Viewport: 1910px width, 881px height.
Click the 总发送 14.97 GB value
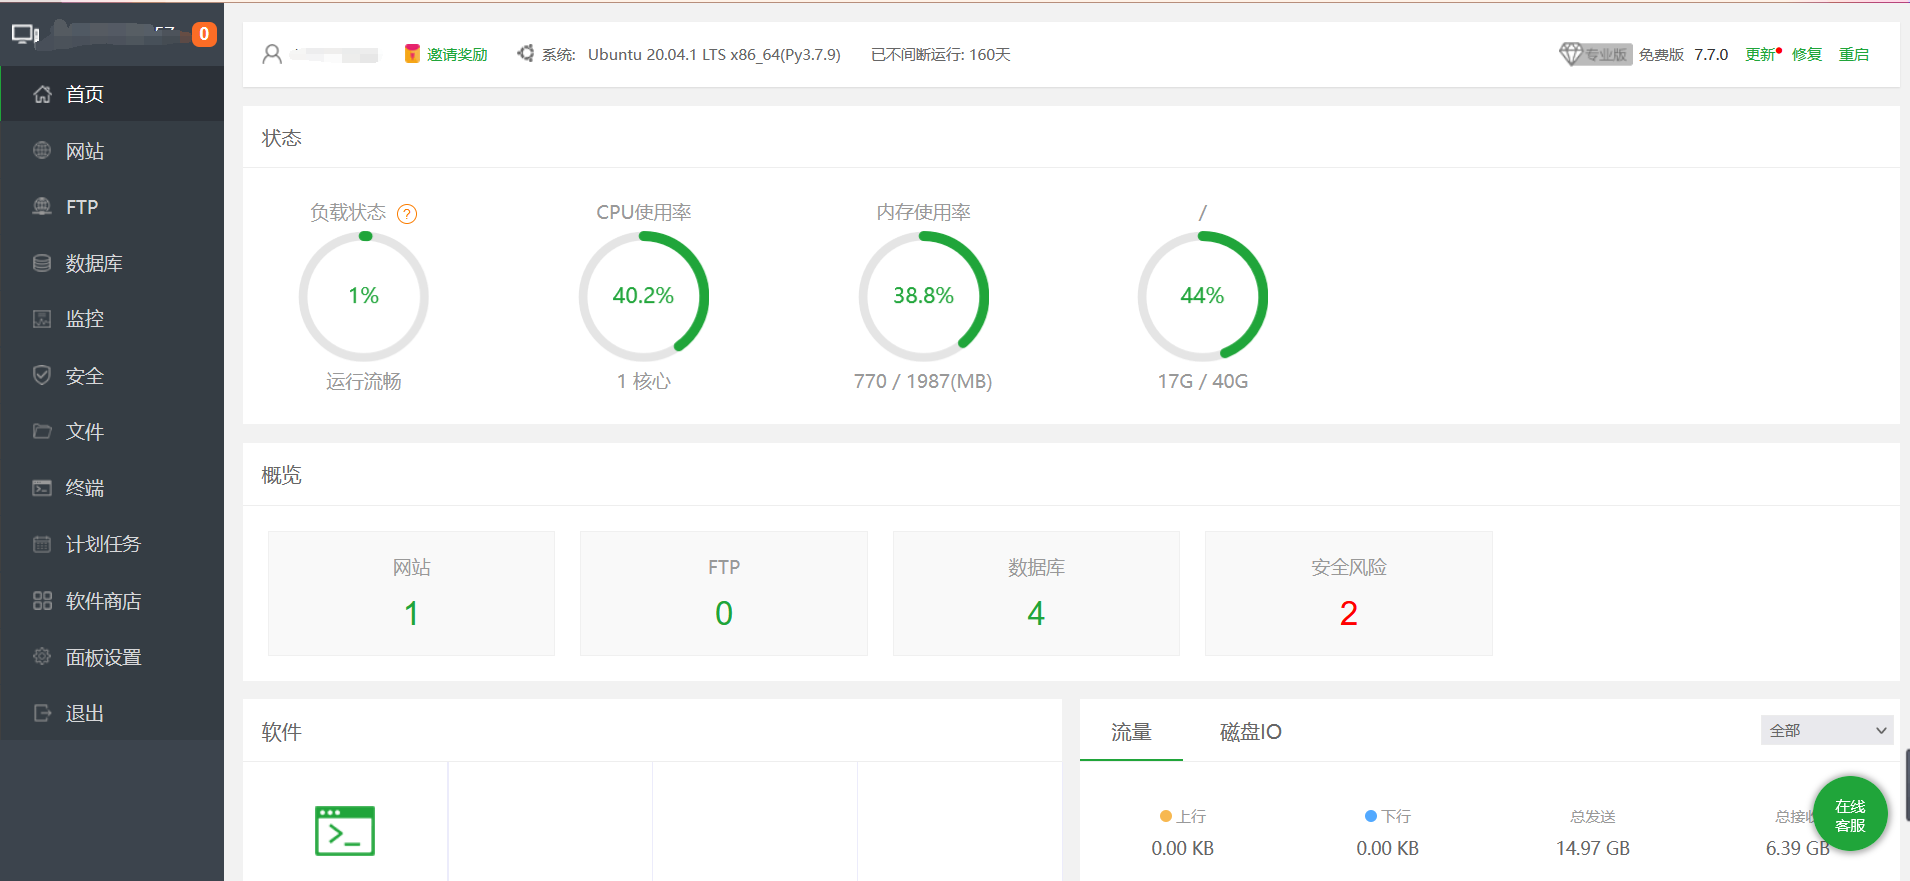1593,848
